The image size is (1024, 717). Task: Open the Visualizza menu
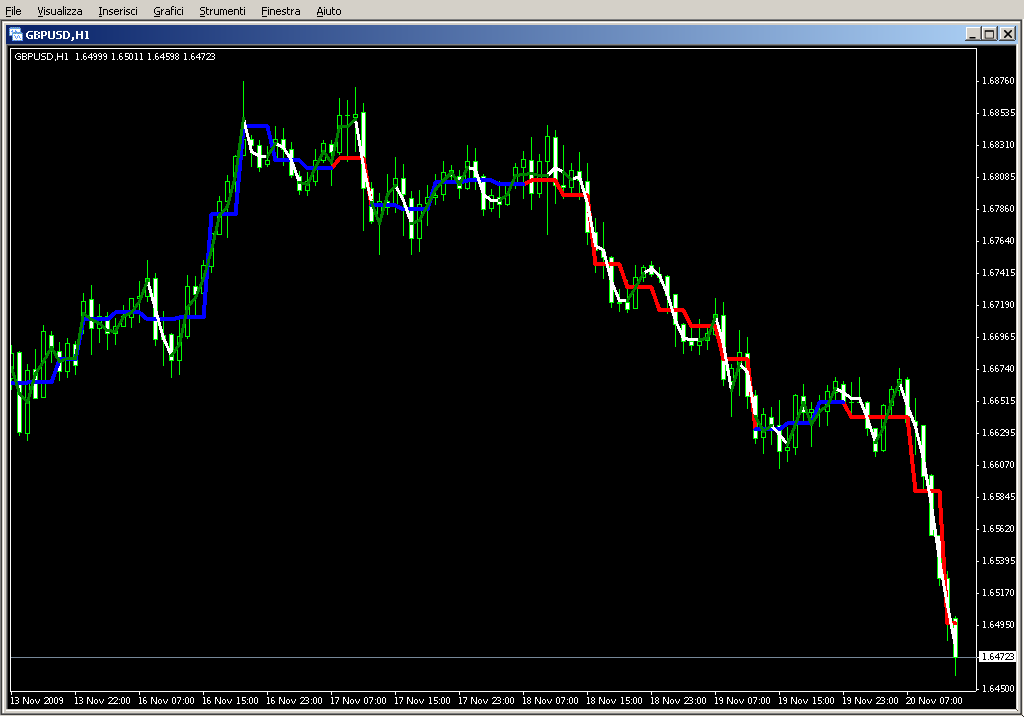coord(60,11)
